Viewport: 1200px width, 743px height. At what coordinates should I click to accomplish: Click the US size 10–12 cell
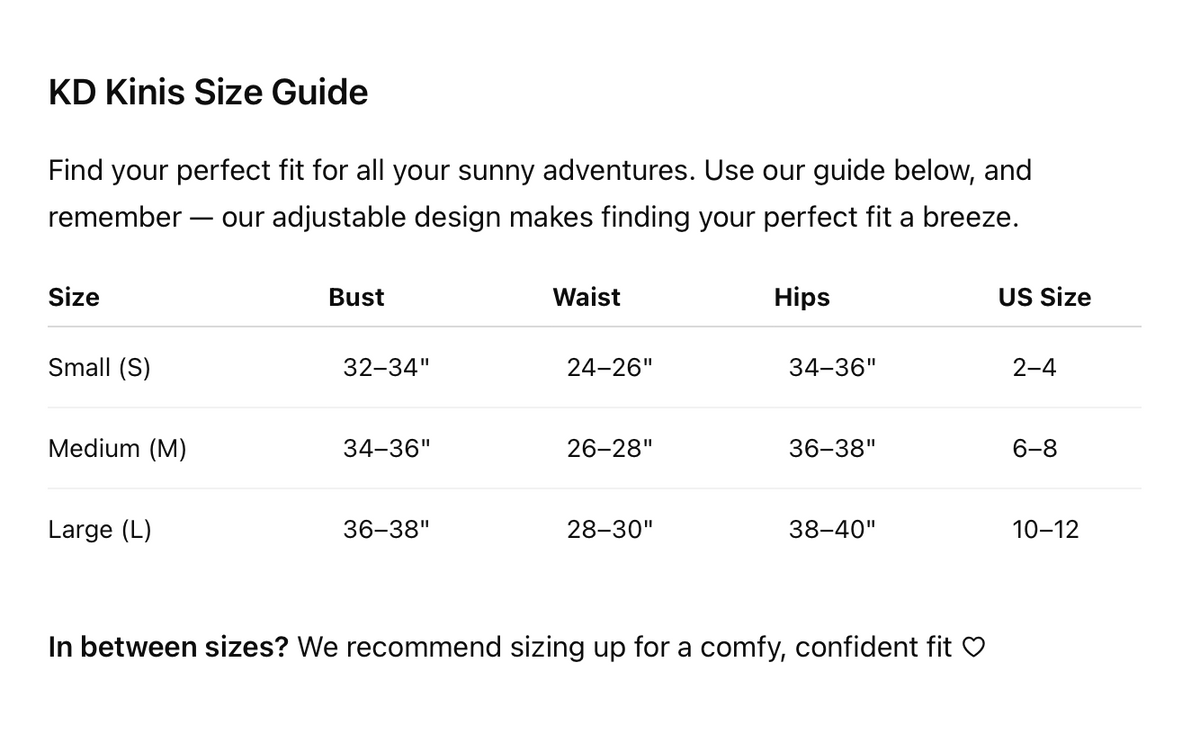coord(1046,530)
